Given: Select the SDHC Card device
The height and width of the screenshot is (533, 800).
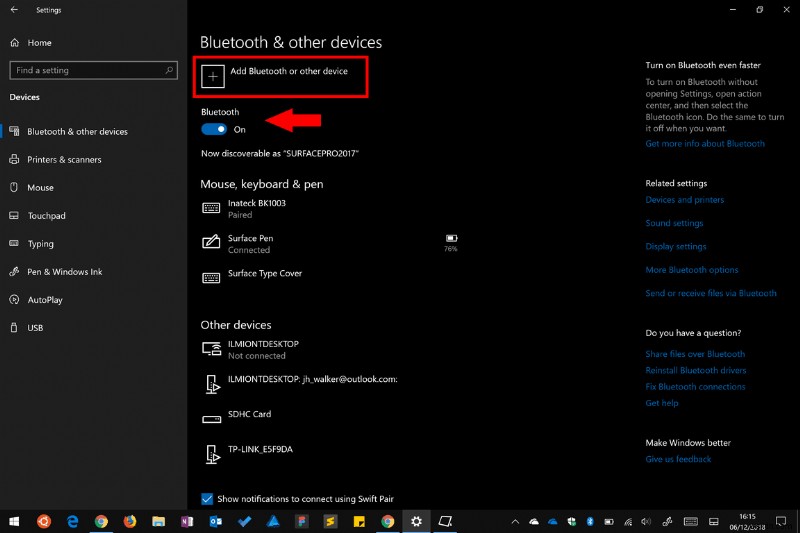Looking at the screenshot, I should (249, 414).
